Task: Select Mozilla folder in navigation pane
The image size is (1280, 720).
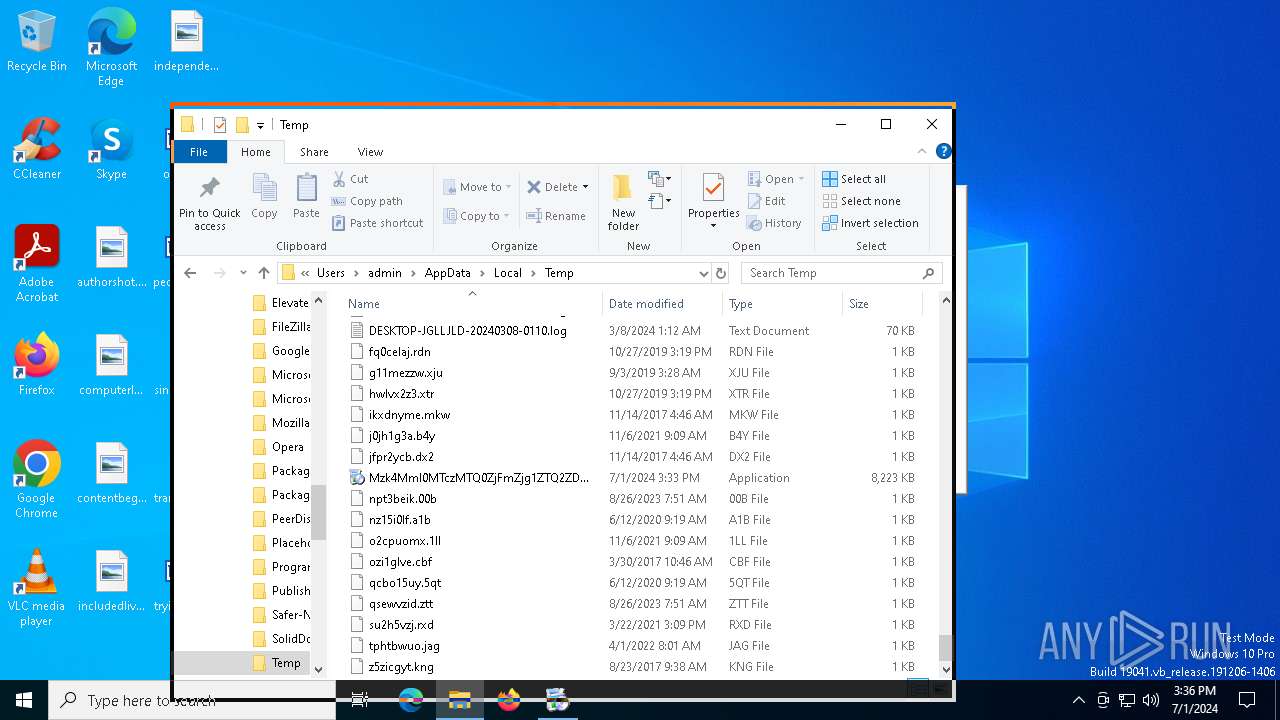Action: coord(290,423)
